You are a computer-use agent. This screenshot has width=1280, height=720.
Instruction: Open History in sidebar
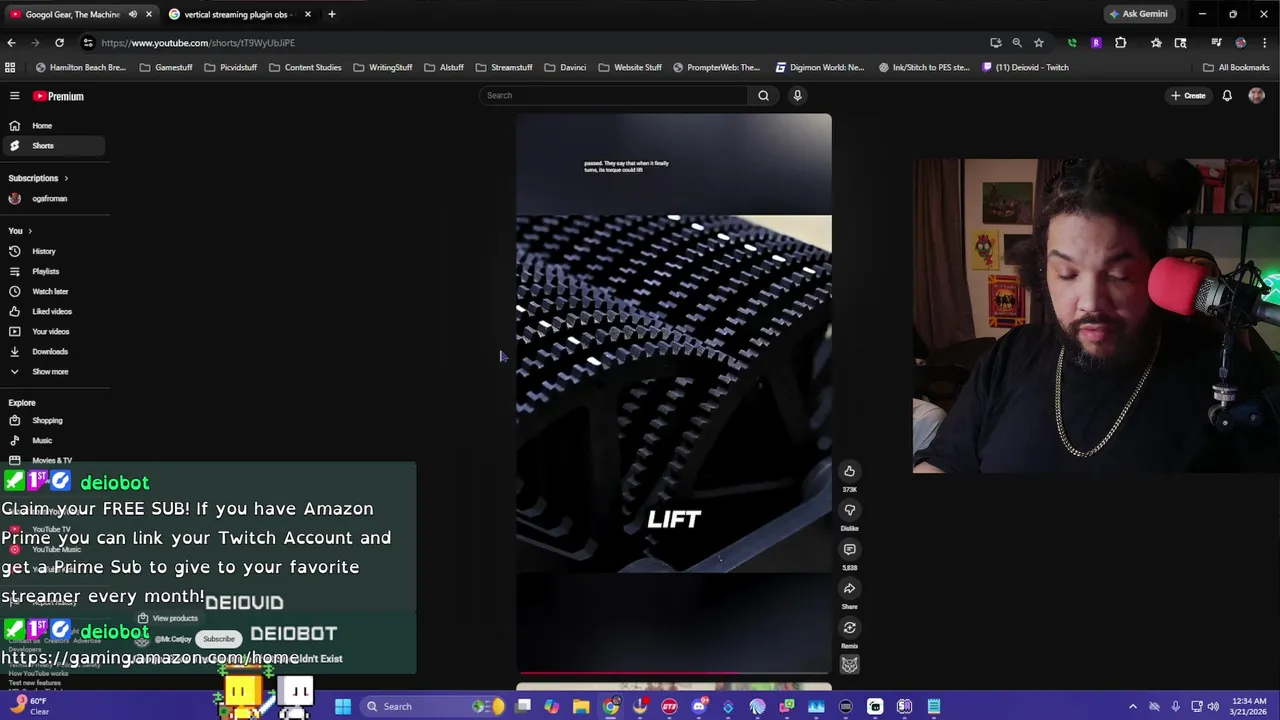[52, 251]
